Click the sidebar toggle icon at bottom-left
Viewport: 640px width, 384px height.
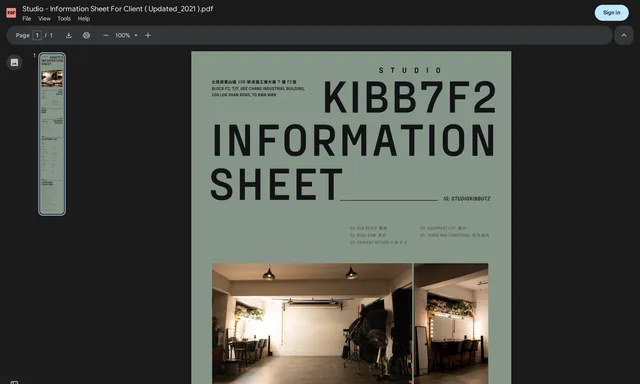(14, 382)
